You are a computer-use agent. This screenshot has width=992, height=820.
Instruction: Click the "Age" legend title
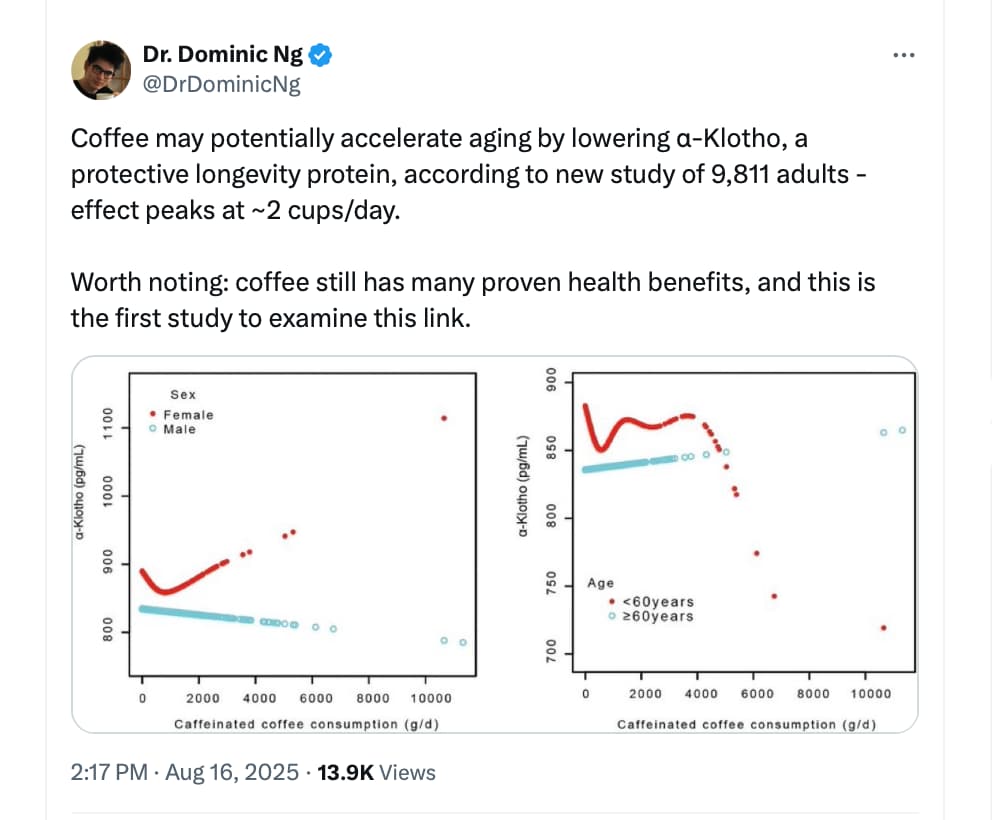(x=601, y=583)
